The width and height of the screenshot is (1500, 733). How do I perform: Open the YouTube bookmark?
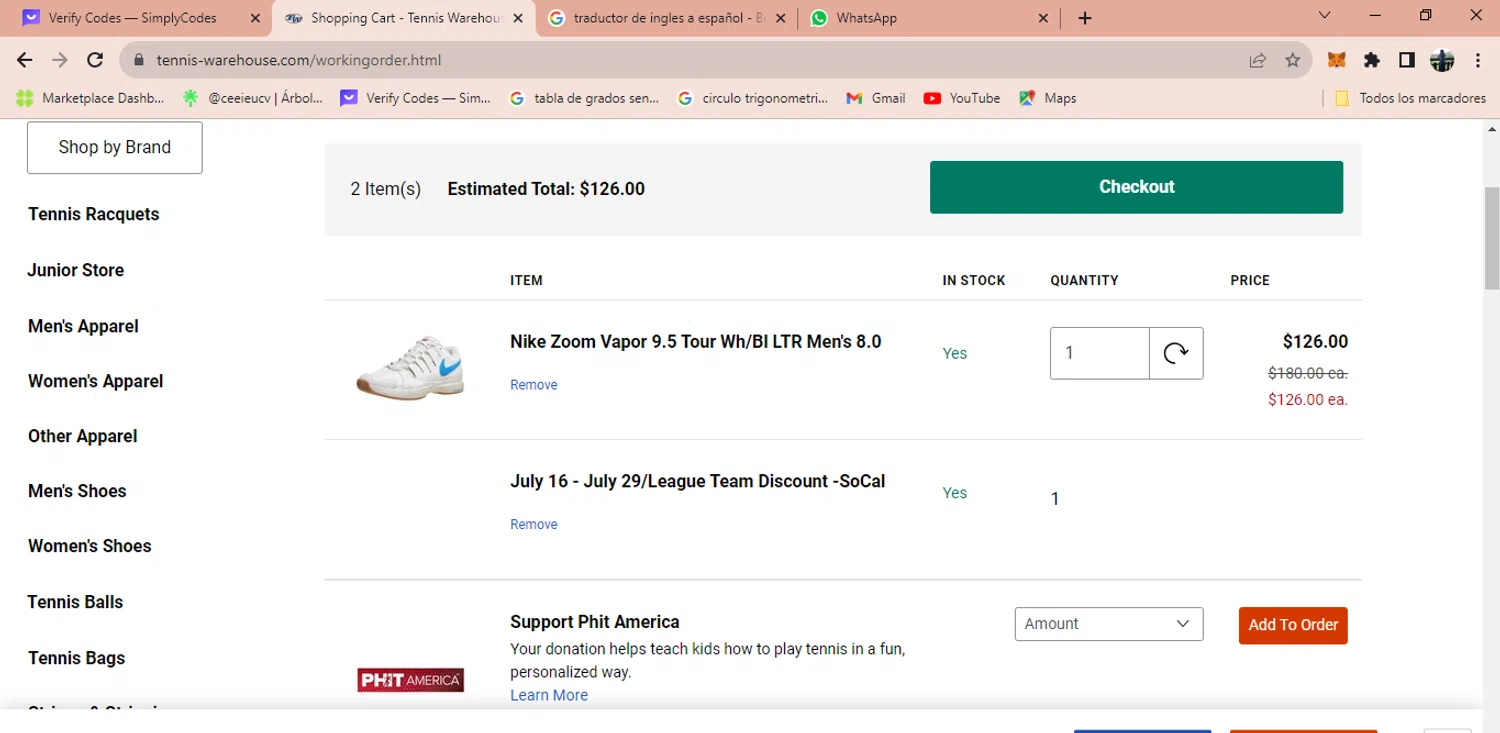(962, 98)
